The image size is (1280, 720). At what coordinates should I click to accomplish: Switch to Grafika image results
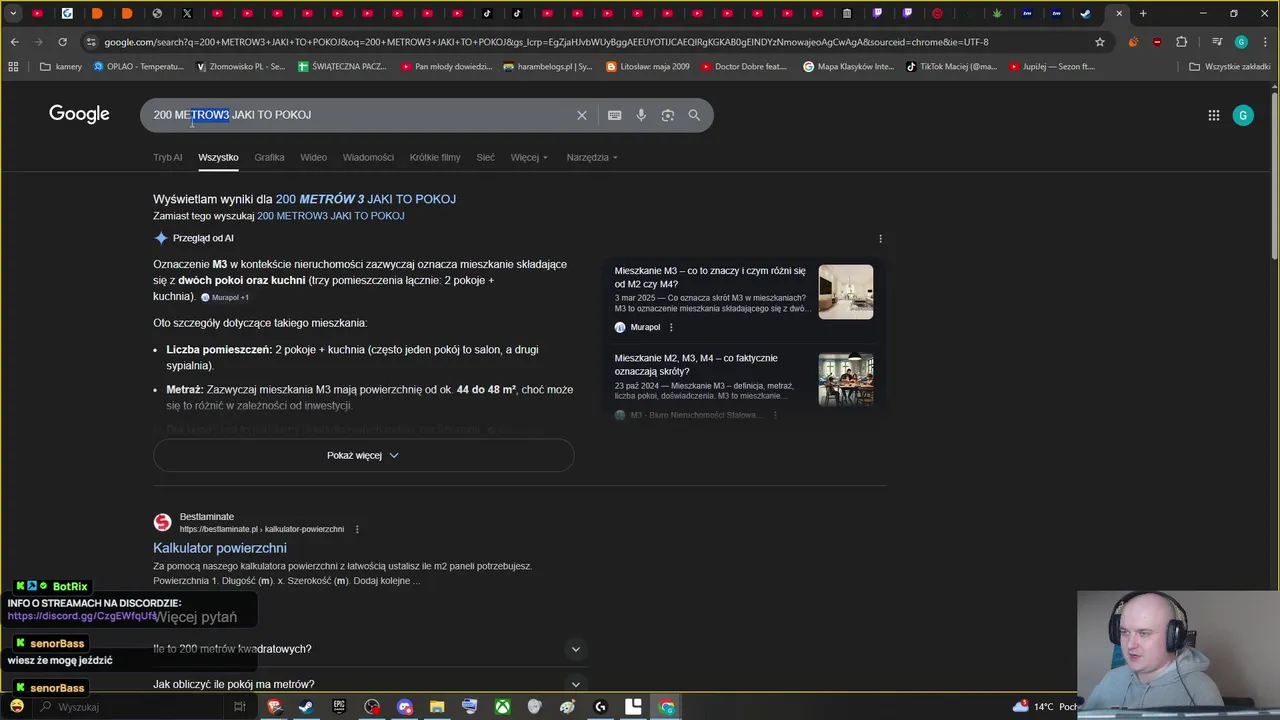click(x=269, y=157)
